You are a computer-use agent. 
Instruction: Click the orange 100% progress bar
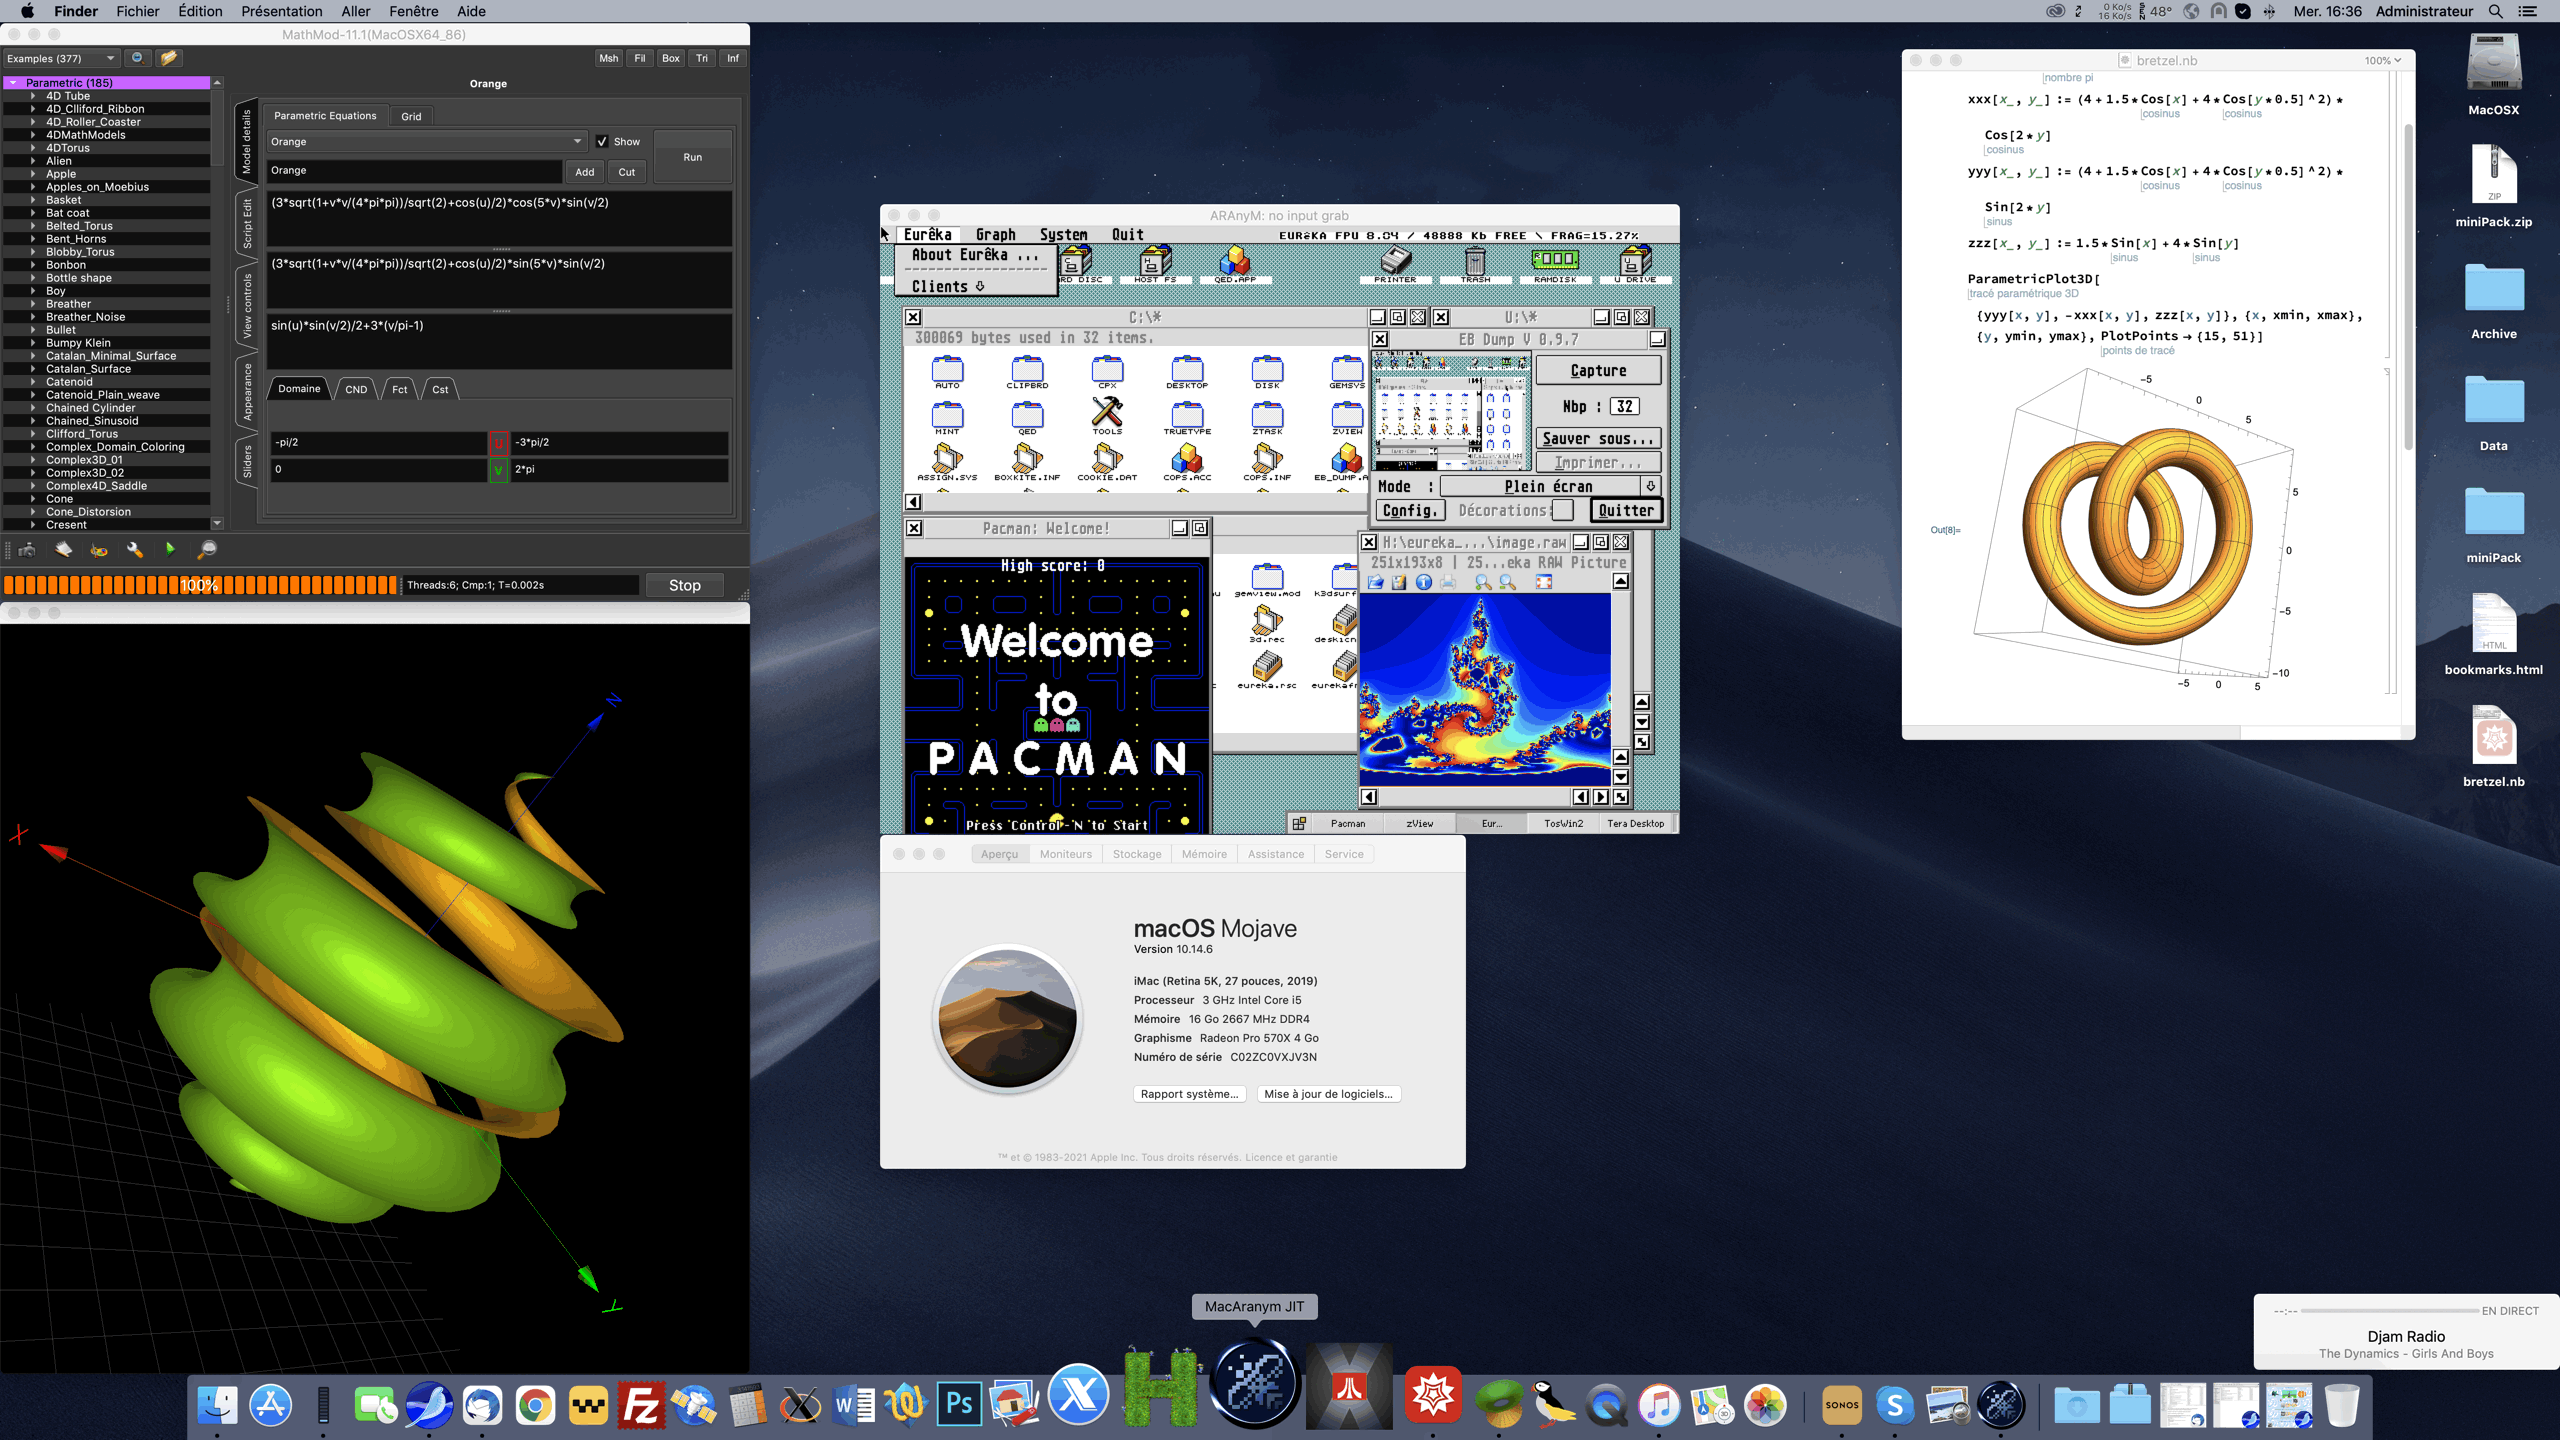(200, 585)
